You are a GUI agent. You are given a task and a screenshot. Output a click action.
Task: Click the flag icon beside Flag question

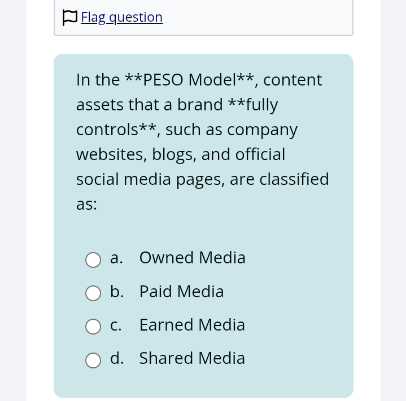point(70,18)
